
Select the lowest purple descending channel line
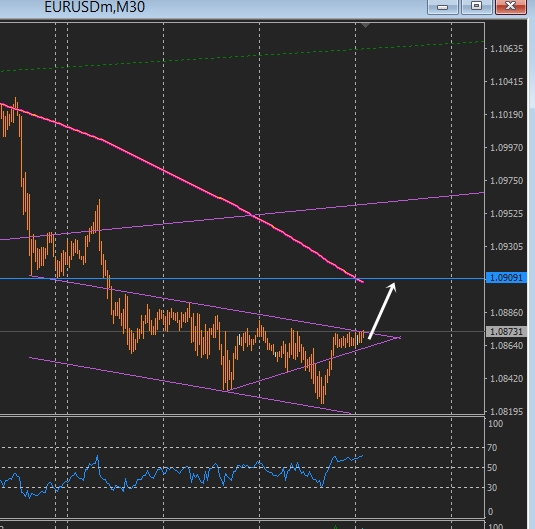tap(191, 386)
